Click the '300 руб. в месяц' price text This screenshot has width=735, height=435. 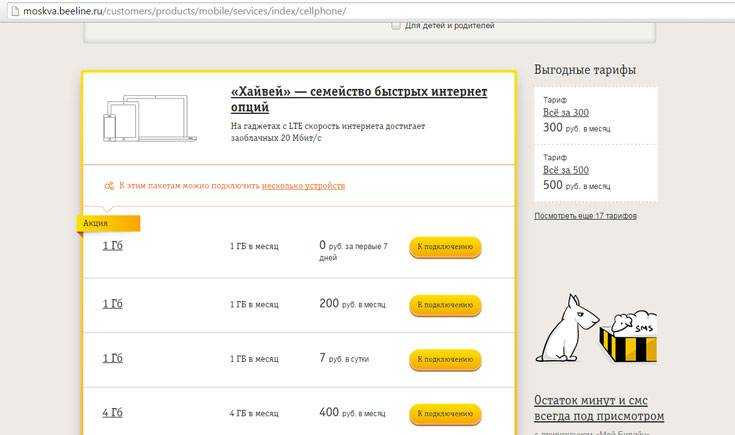577,128
